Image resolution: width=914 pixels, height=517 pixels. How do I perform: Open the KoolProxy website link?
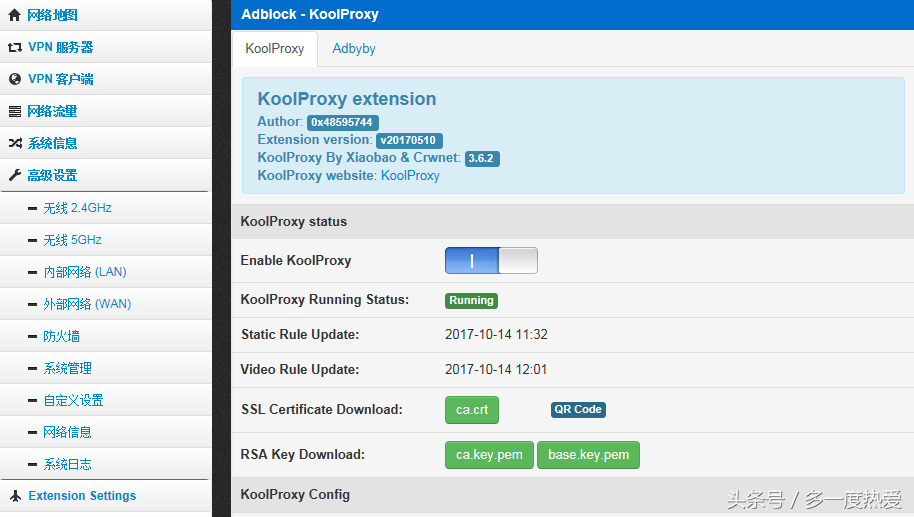pyautogui.click(x=410, y=175)
